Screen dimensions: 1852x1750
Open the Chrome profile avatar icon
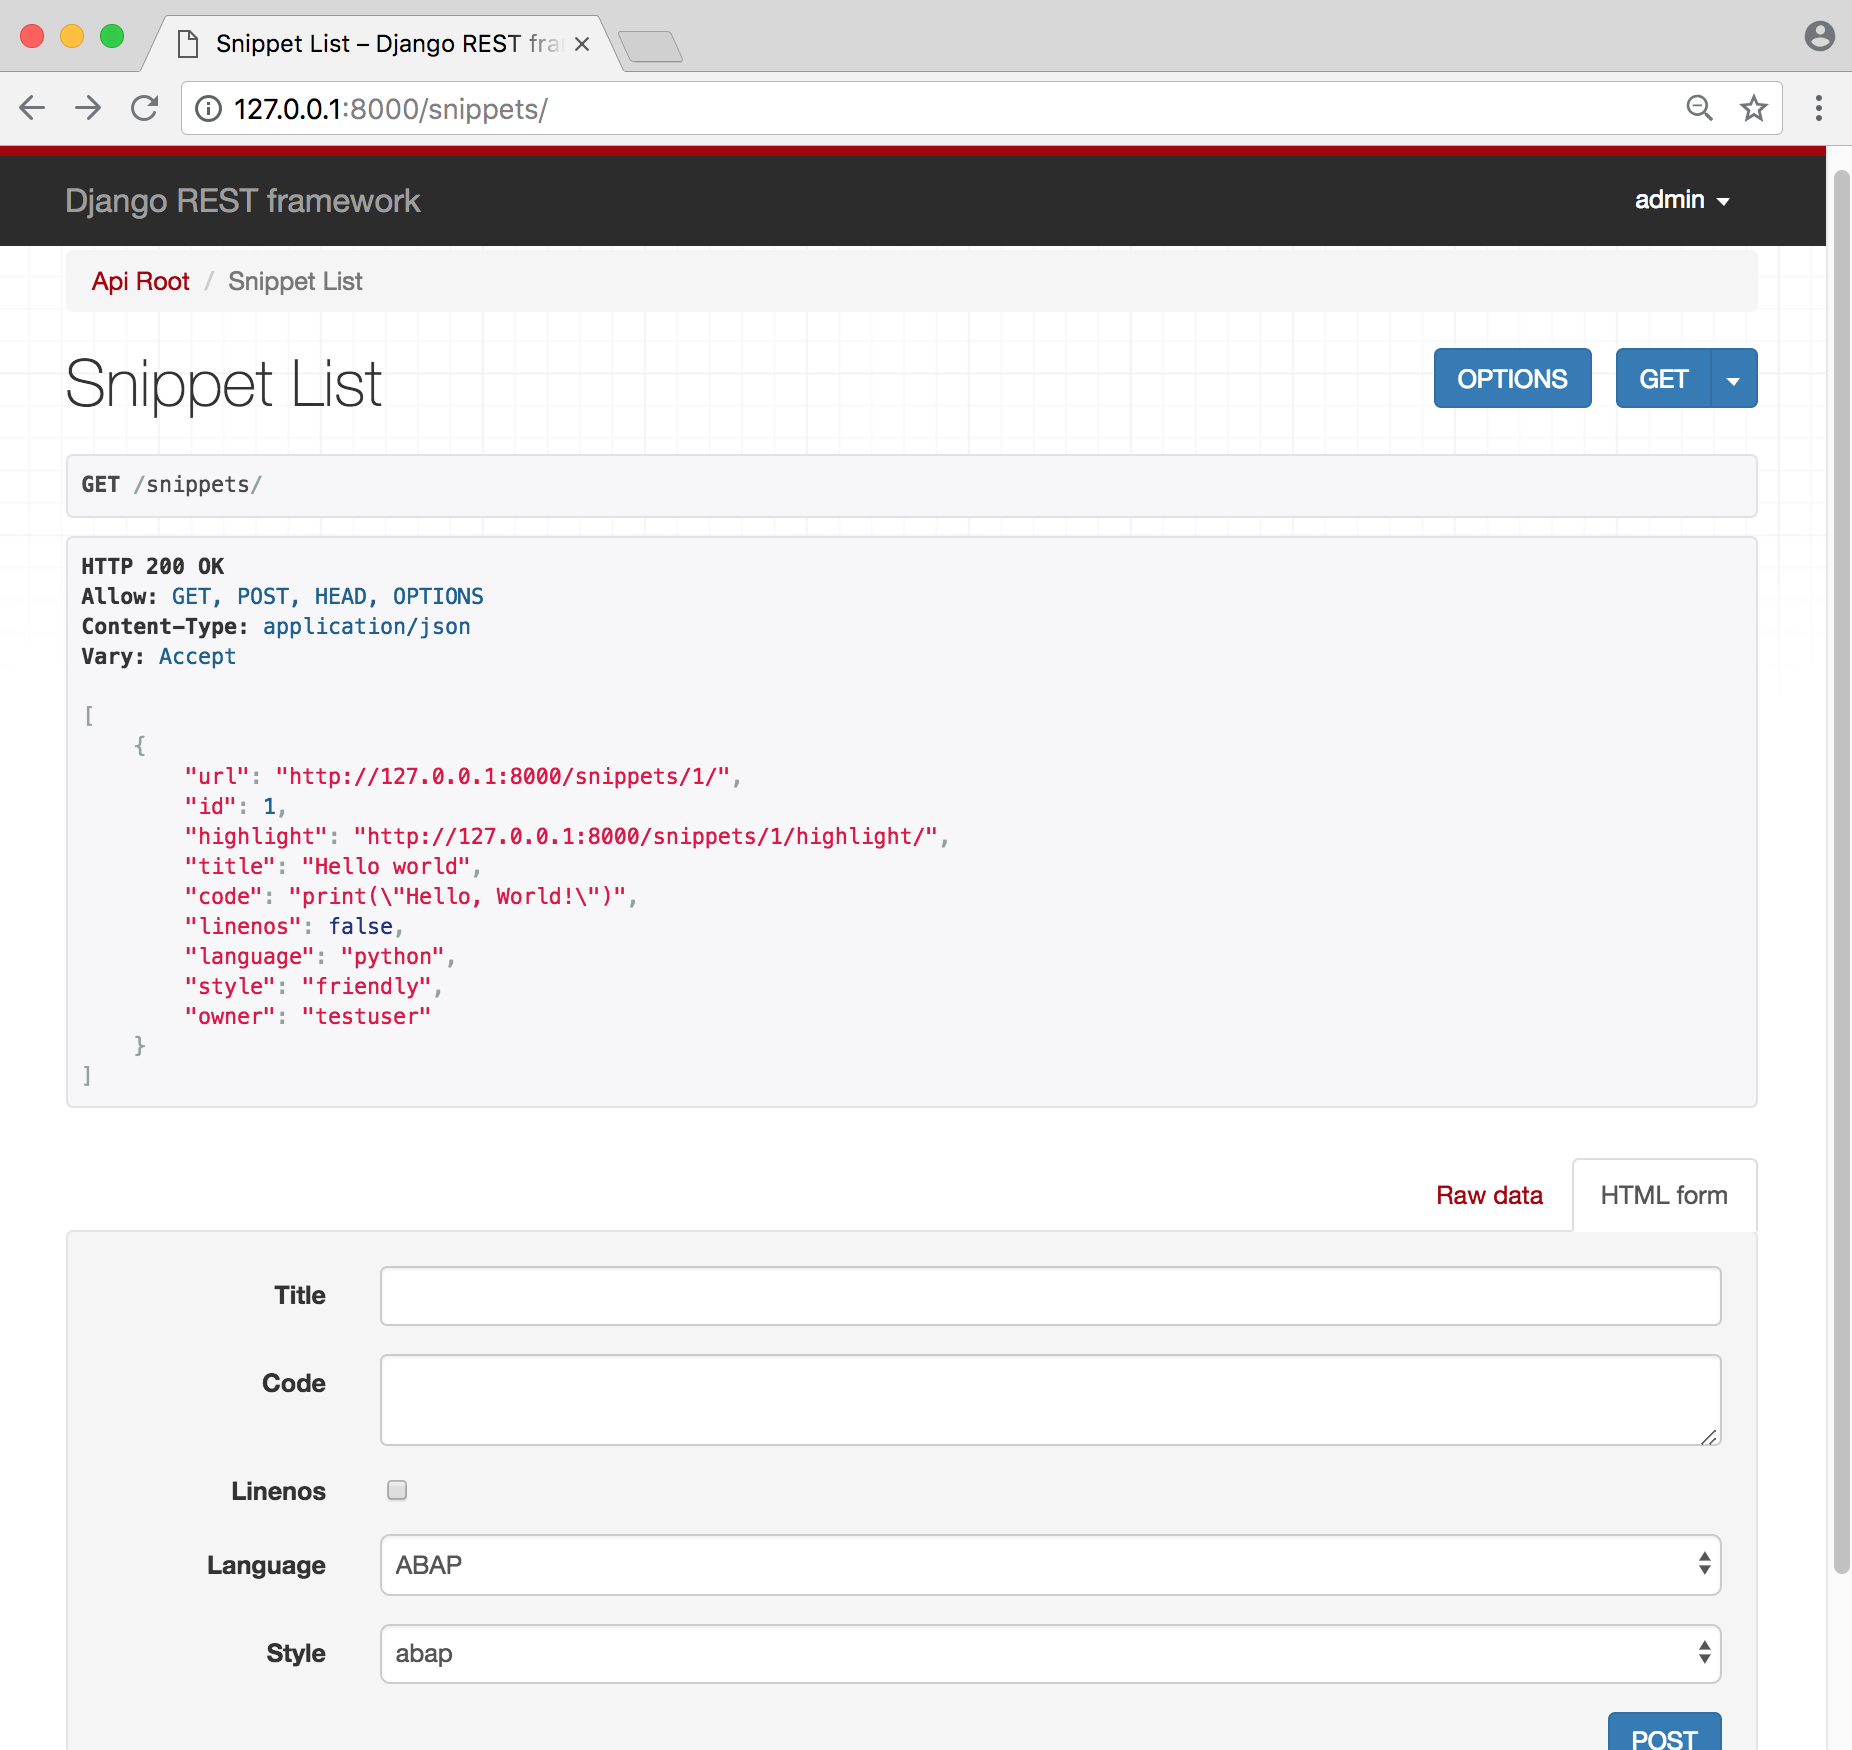pos(1819,36)
